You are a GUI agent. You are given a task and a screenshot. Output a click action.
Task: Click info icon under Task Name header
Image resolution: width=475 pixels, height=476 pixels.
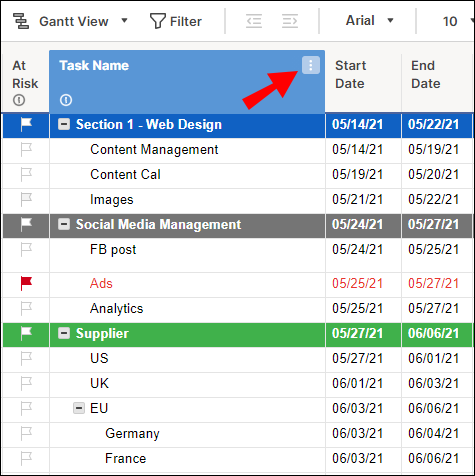click(x=66, y=100)
